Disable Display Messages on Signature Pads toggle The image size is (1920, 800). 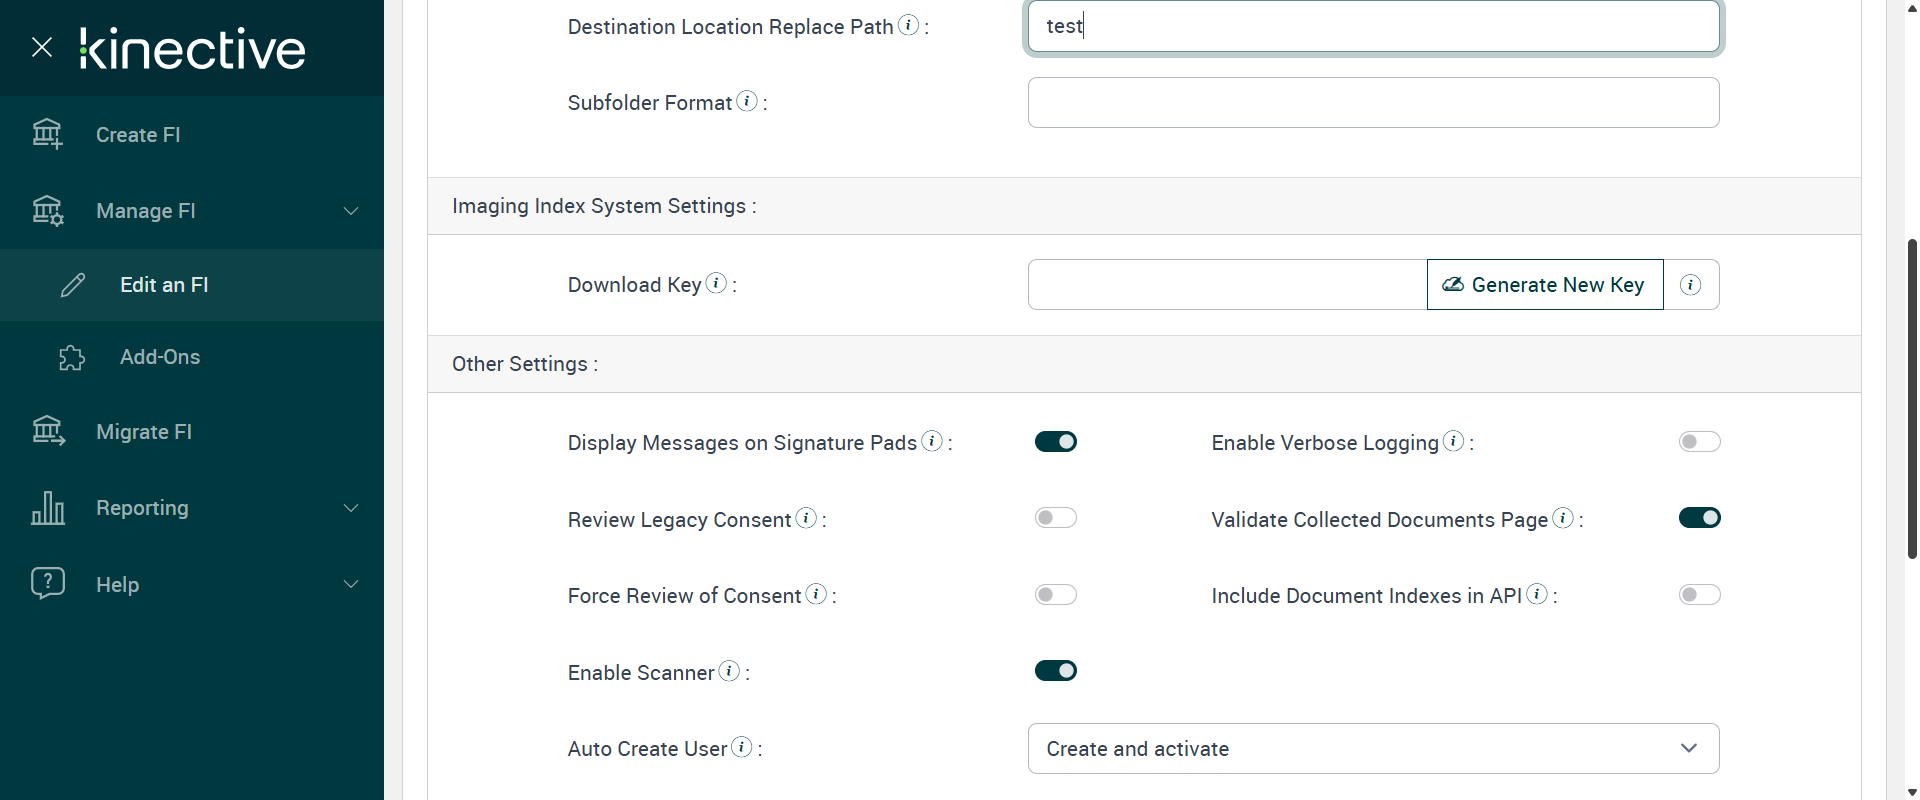coord(1055,442)
